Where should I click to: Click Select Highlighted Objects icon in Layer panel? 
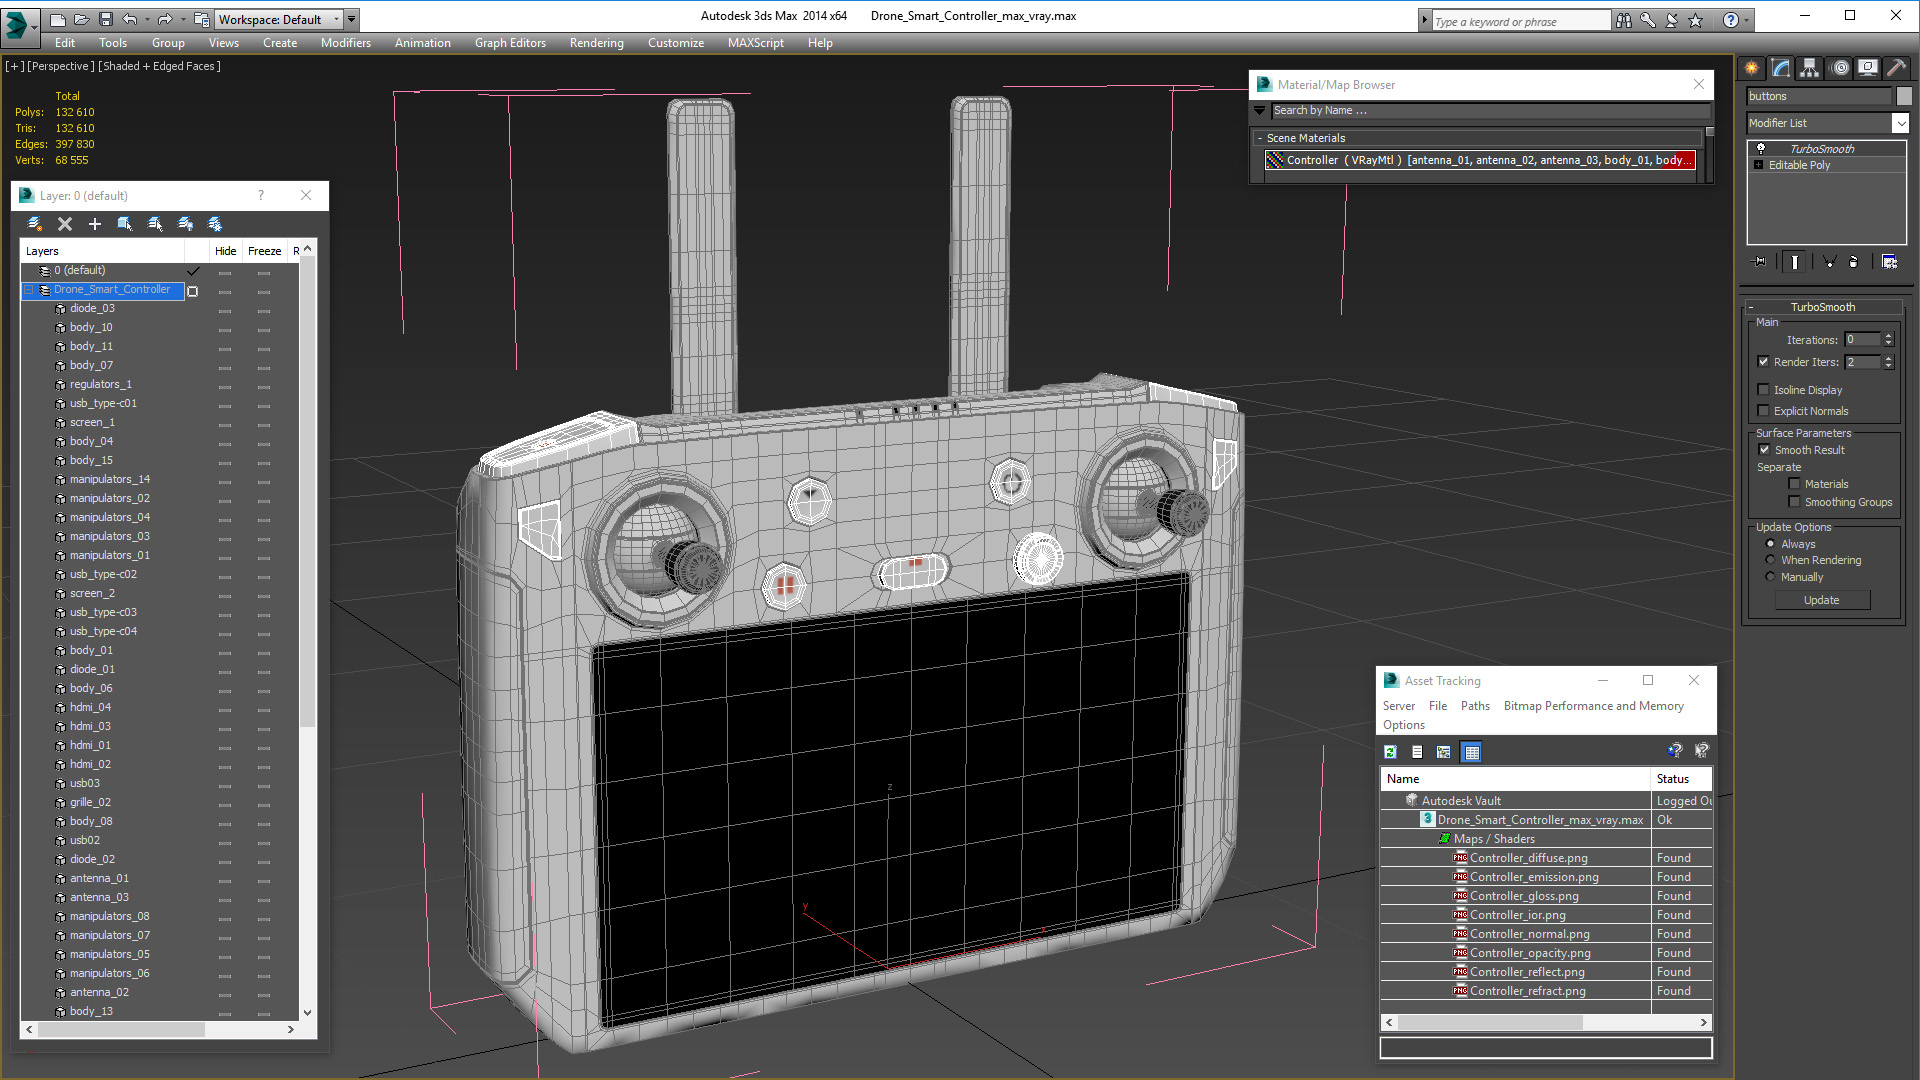(125, 224)
